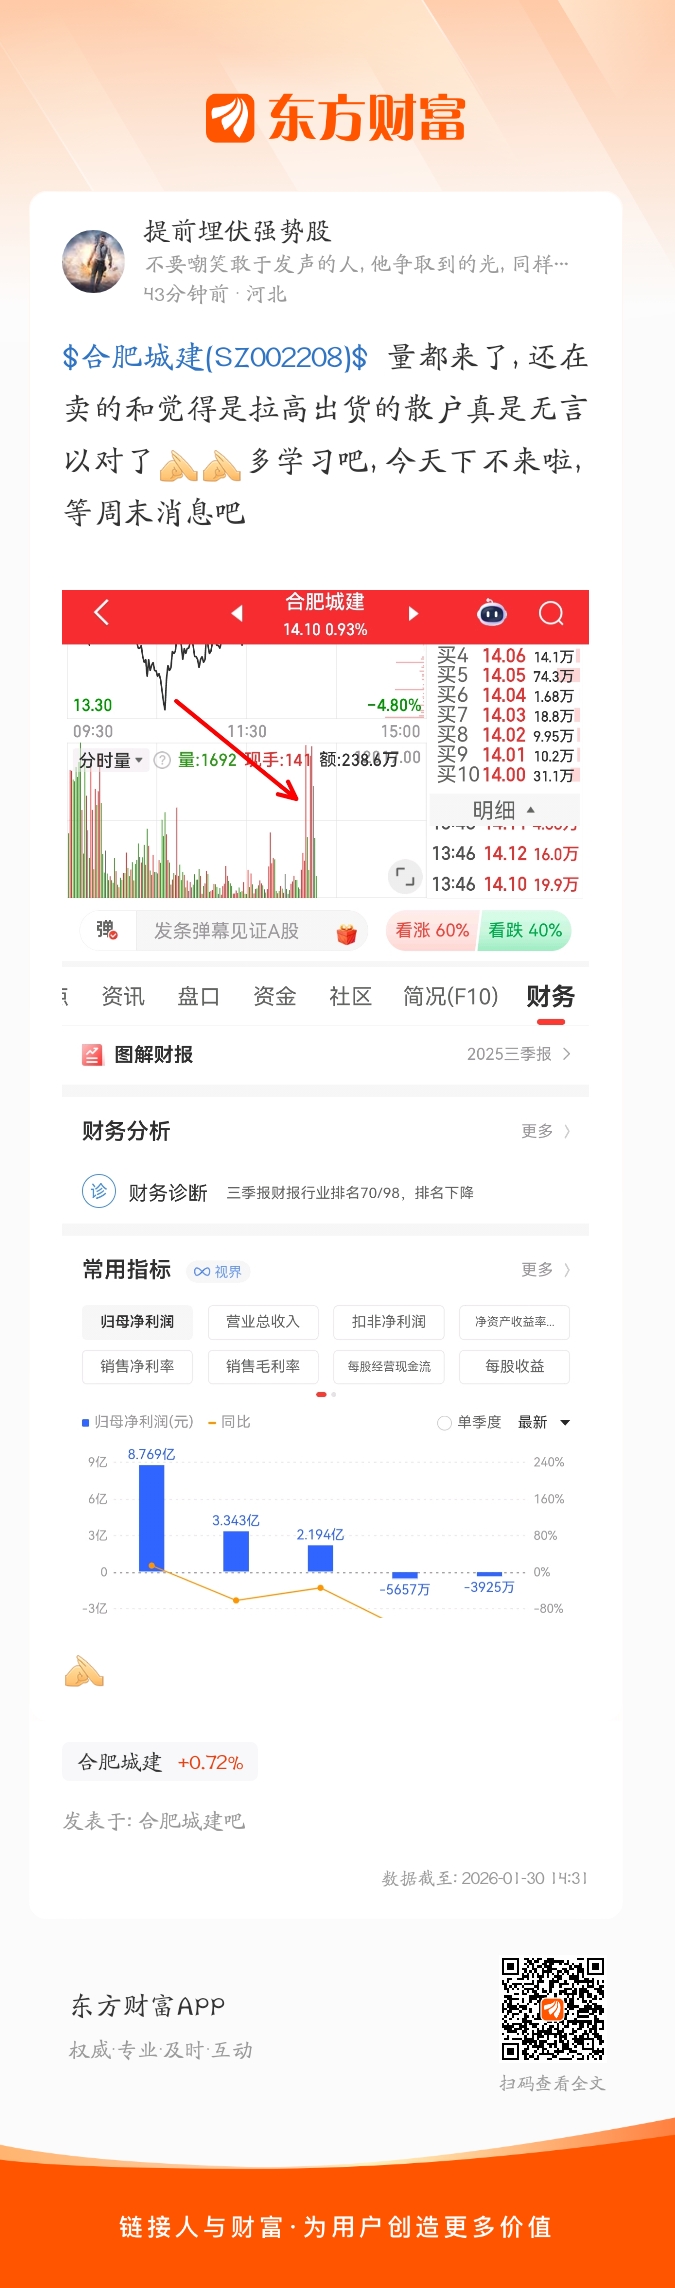Open the $合肥城建(SZ002208)$ stock link
675x2288 pixels.
(215, 357)
